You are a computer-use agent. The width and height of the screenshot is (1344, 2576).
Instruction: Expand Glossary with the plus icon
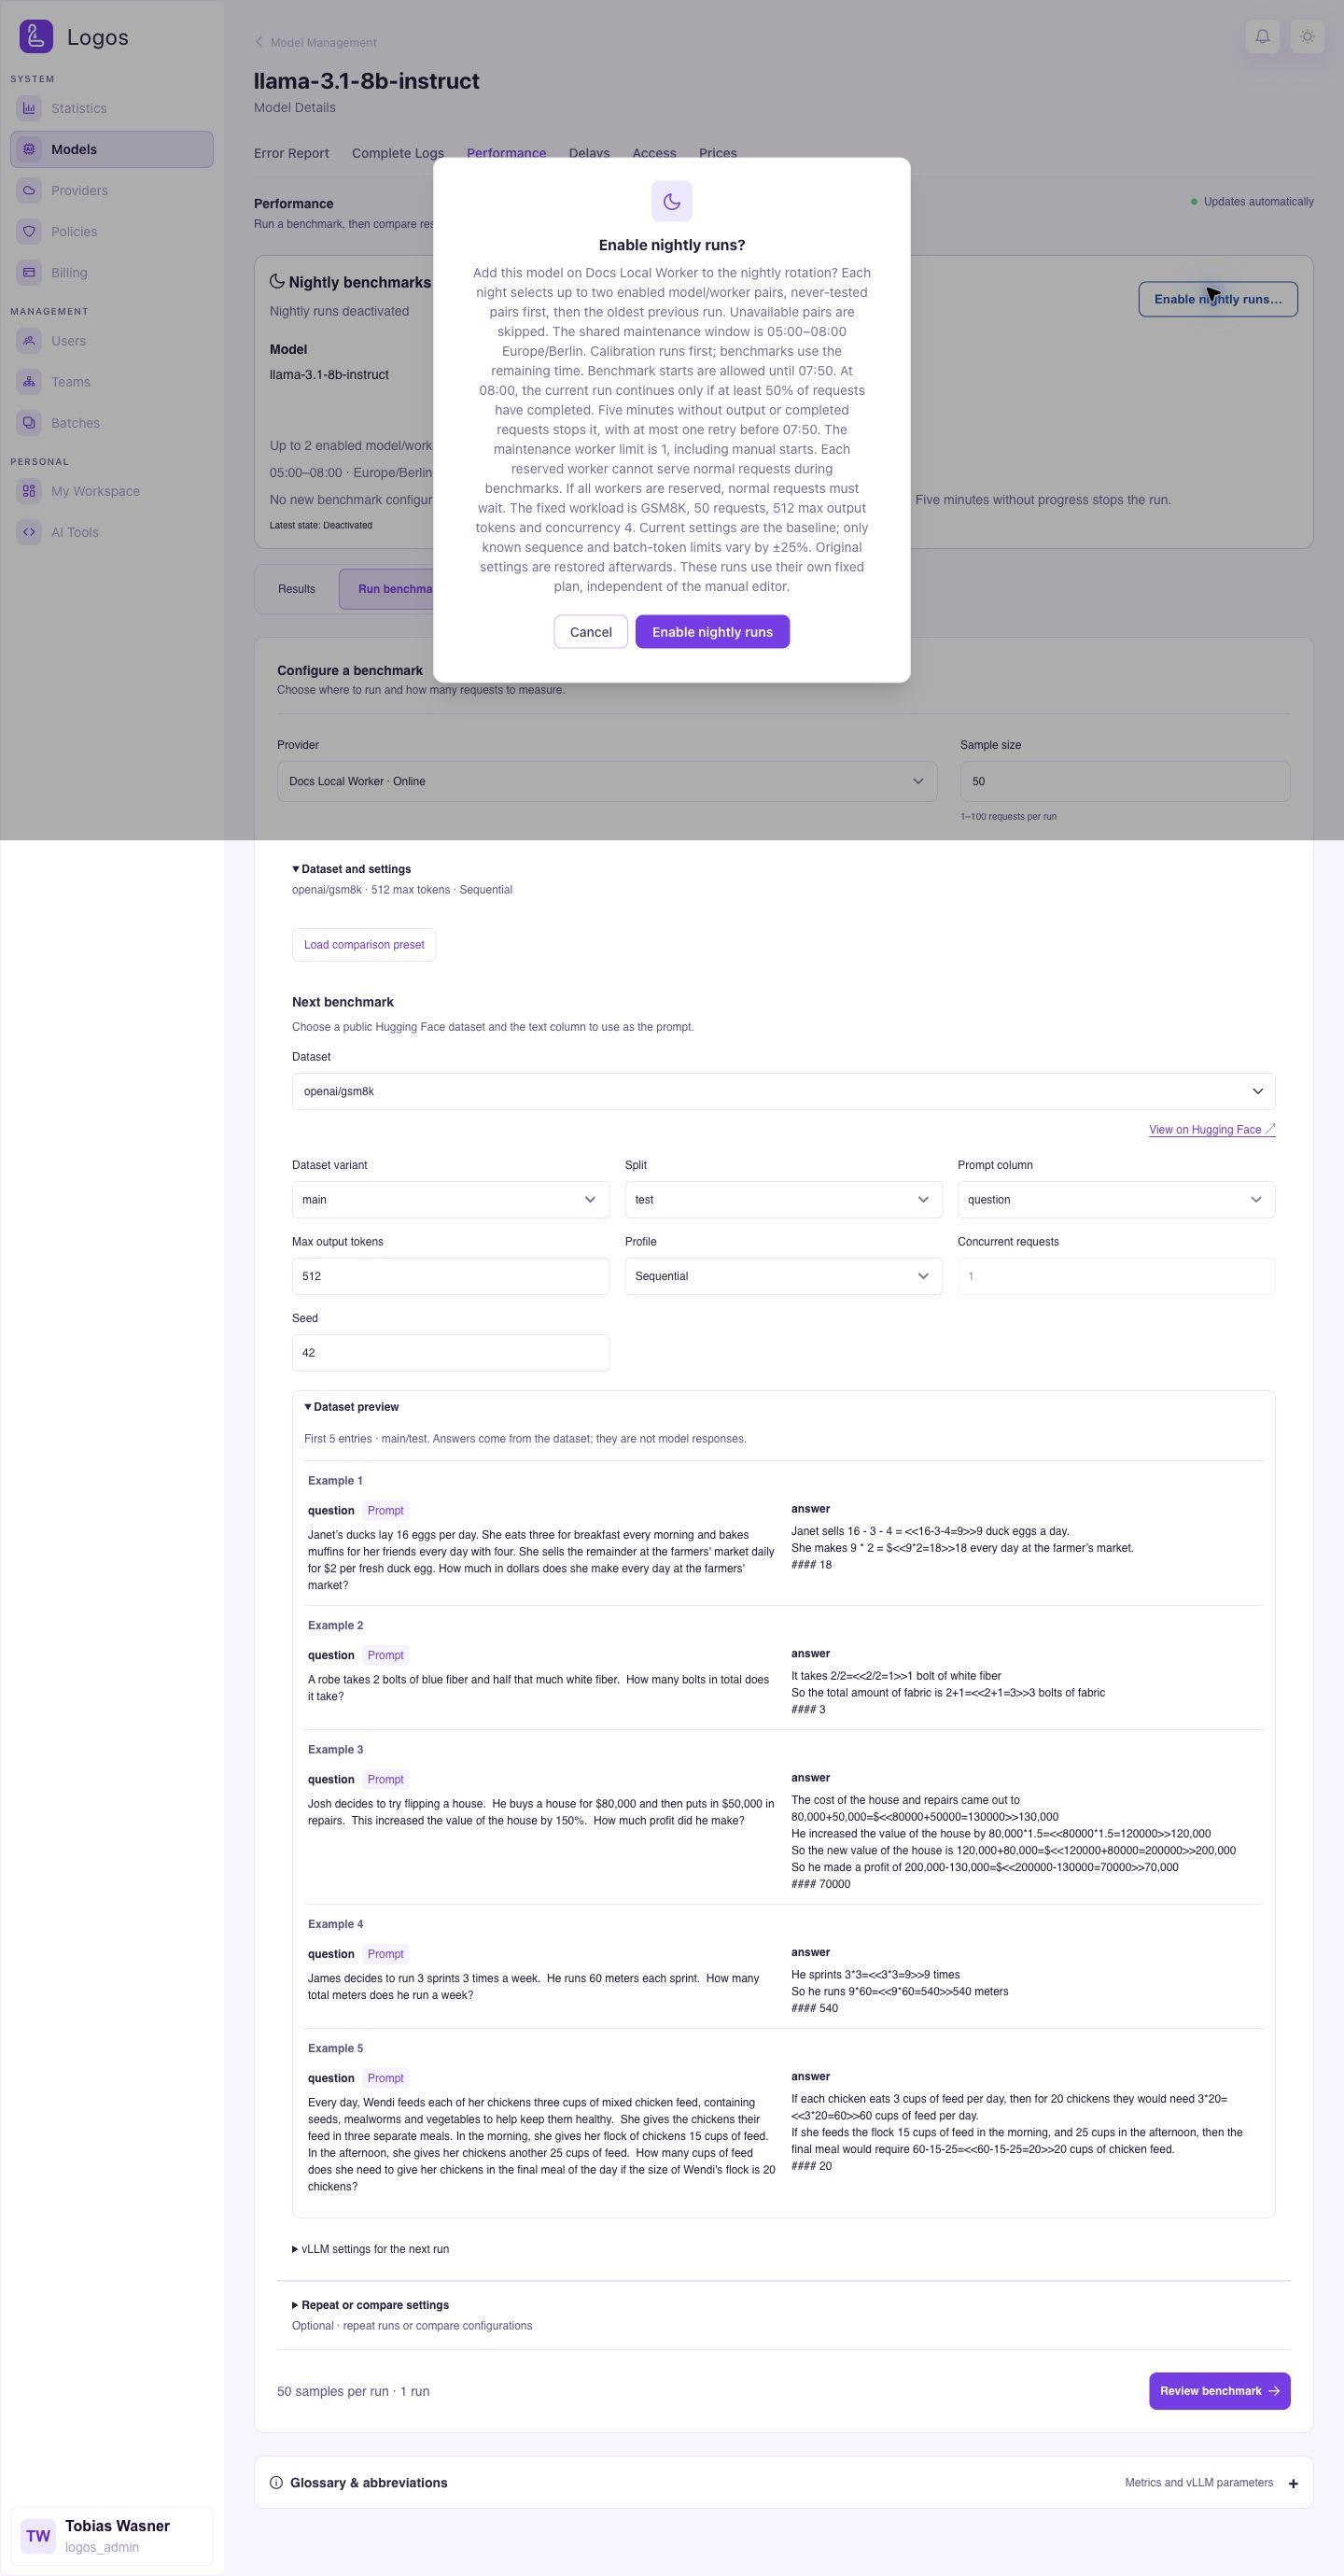click(x=1293, y=2483)
